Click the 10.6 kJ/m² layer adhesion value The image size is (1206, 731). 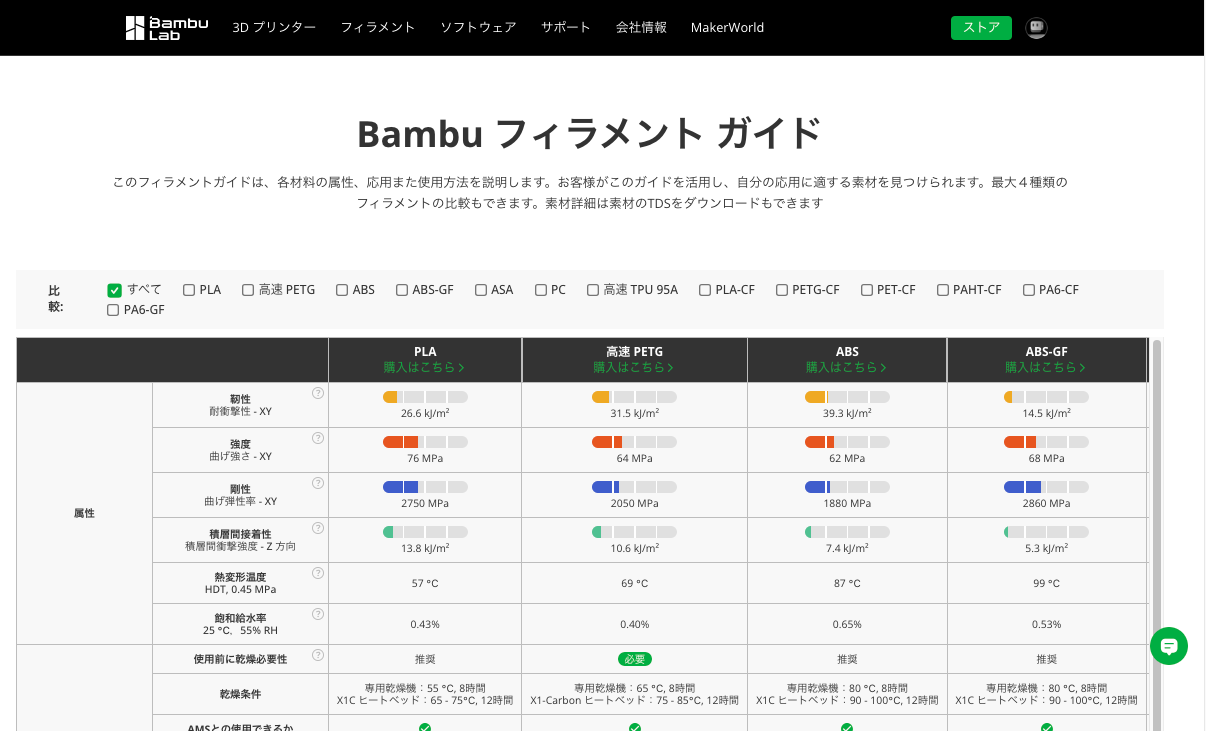pos(634,548)
